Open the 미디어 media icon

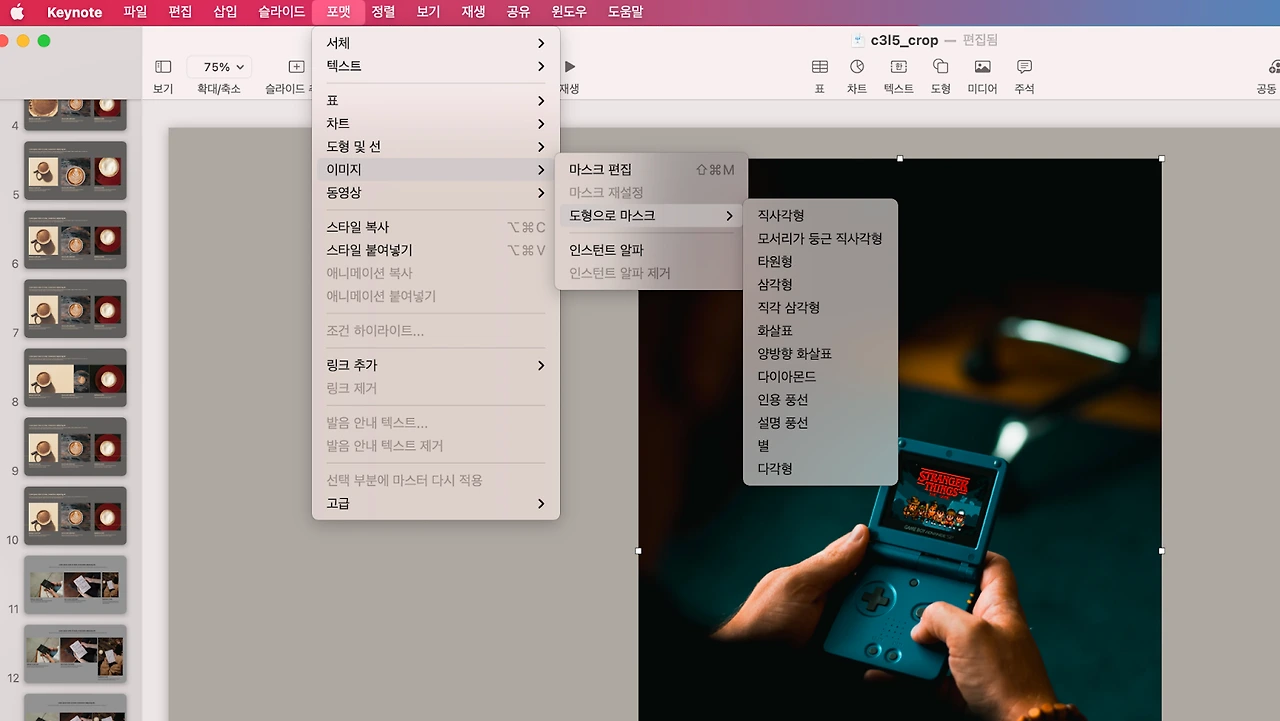point(982,67)
